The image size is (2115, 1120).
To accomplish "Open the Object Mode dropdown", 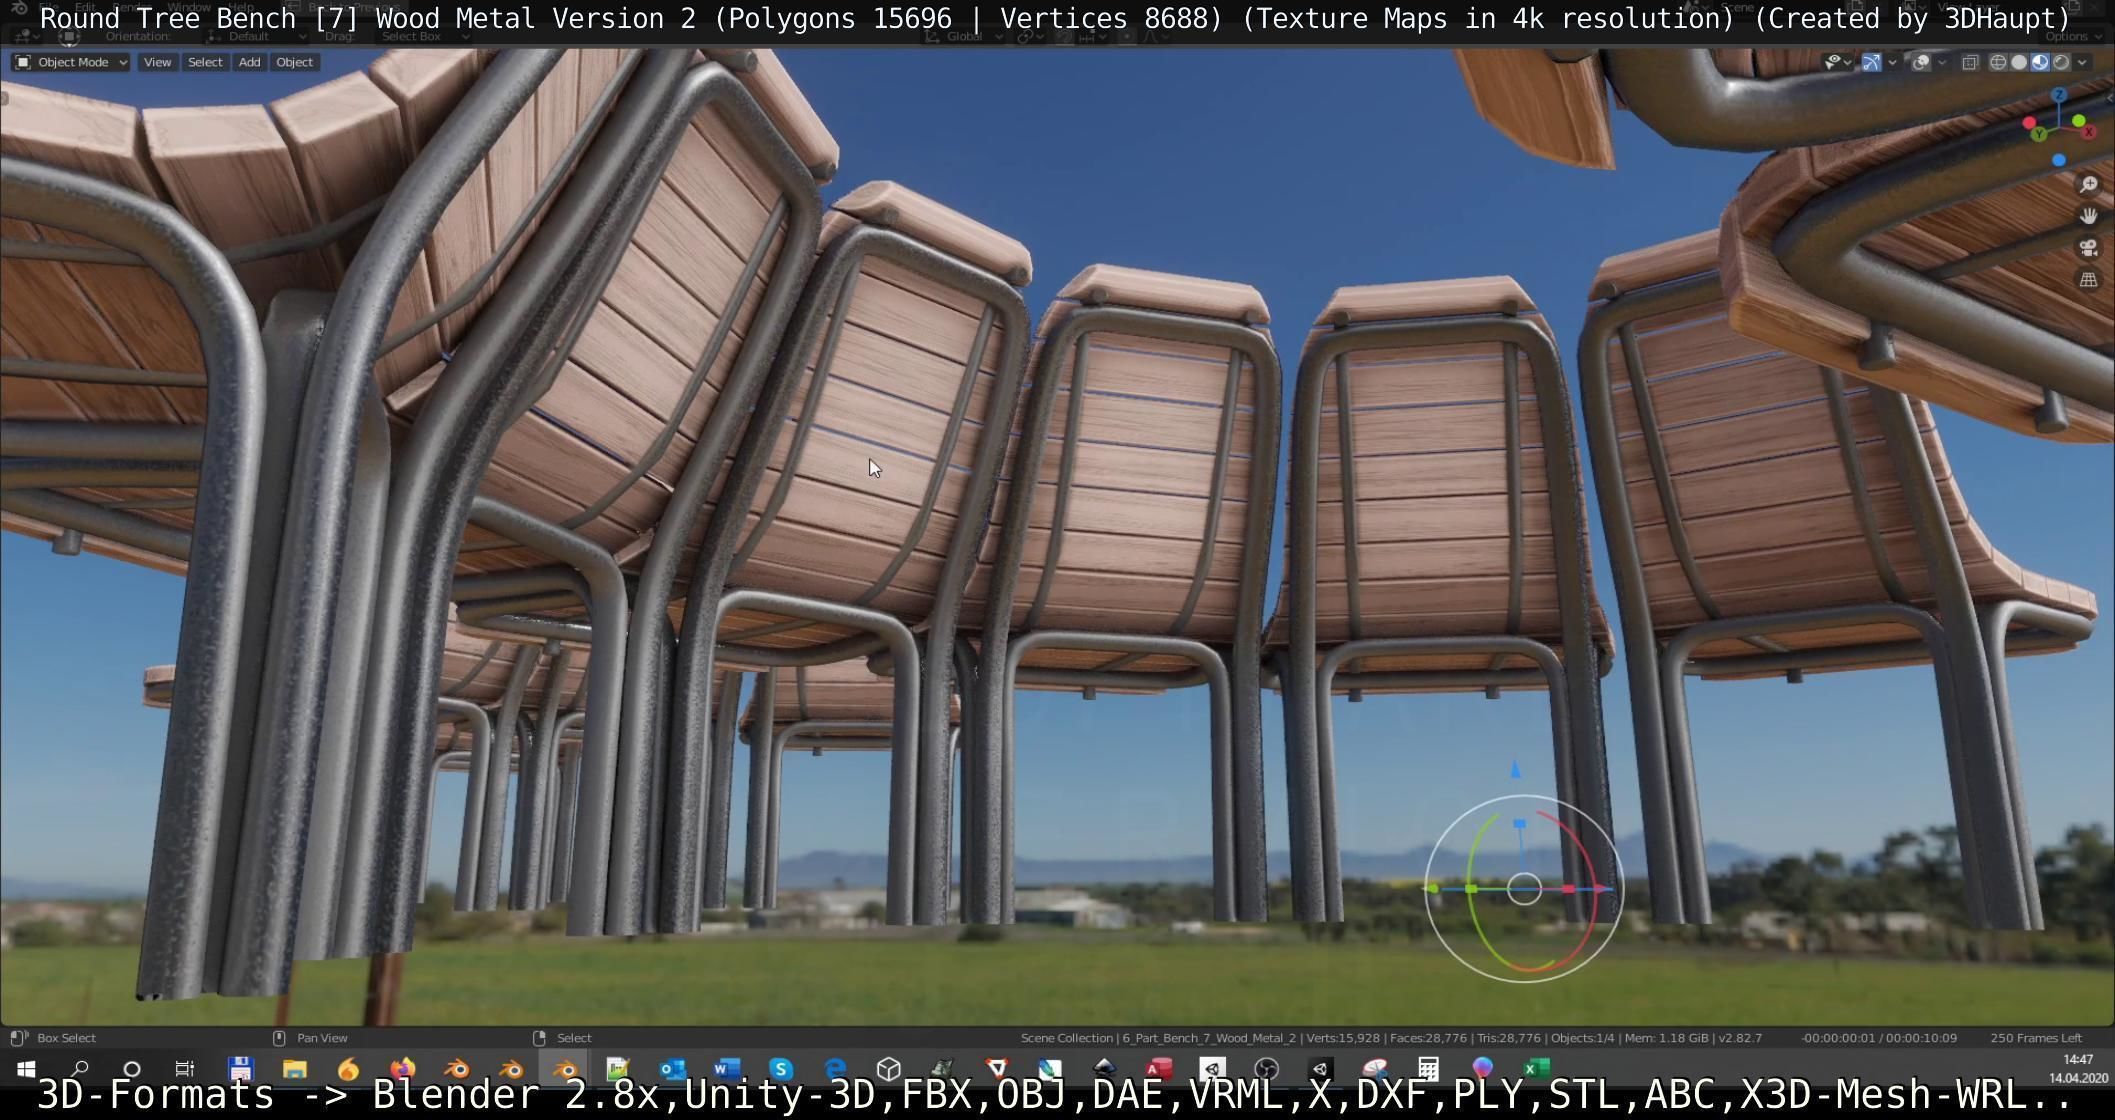I will point(71,62).
